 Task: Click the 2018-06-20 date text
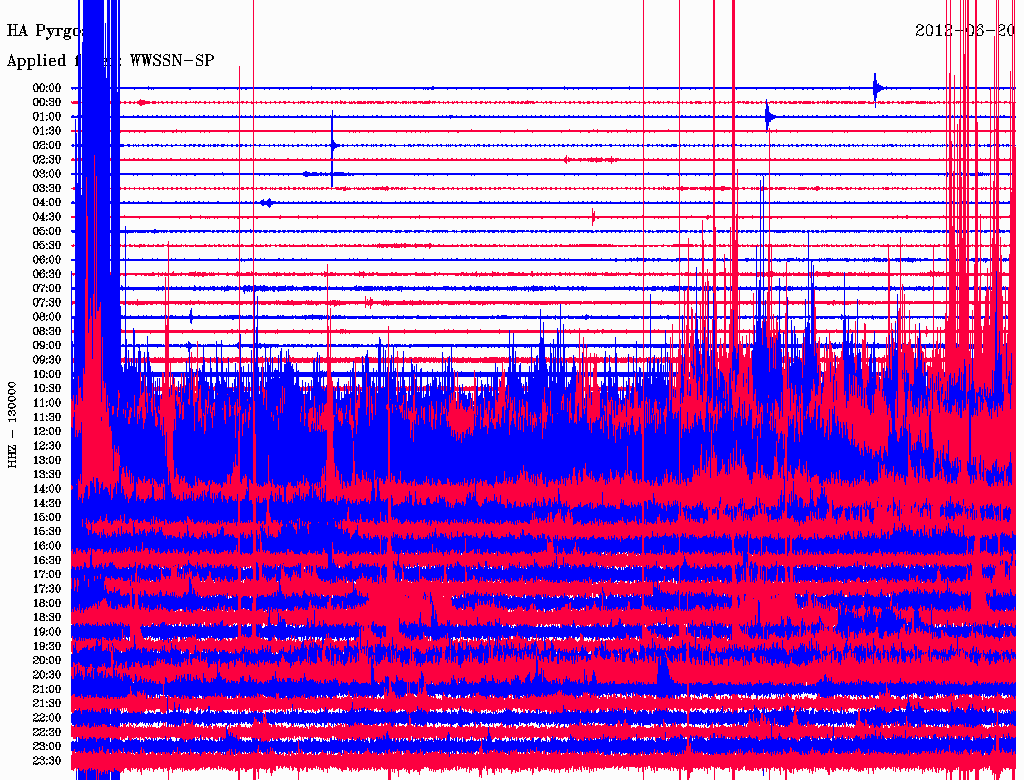[965, 30]
